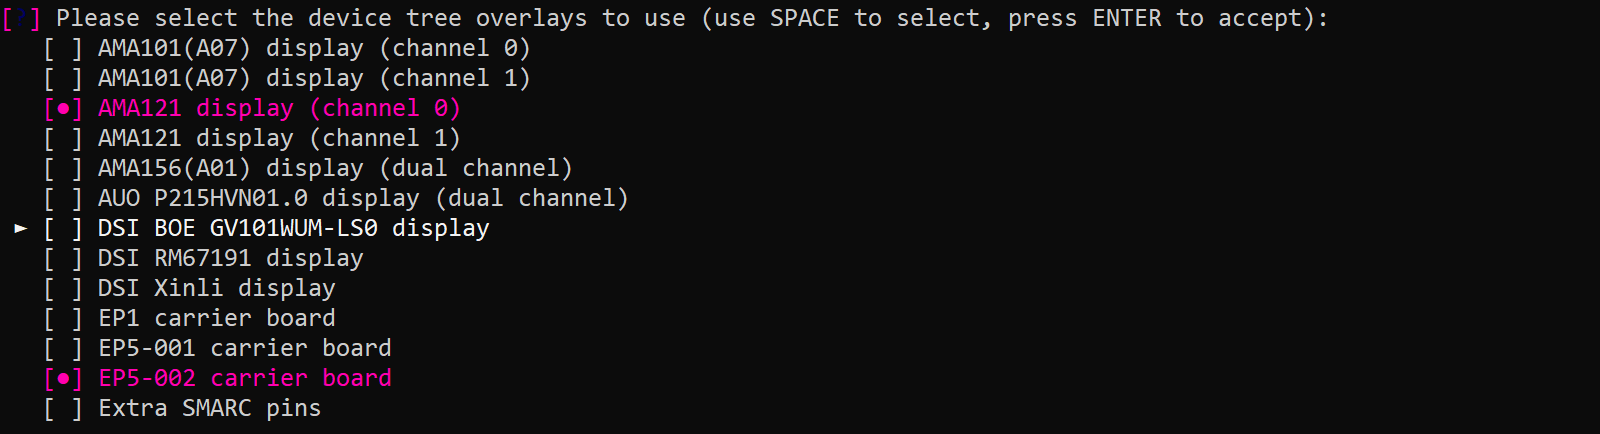This screenshot has width=1600, height=434.
Task: Uncheck the AMA121 display channel 0 box
Action: (x=62, y=108)
